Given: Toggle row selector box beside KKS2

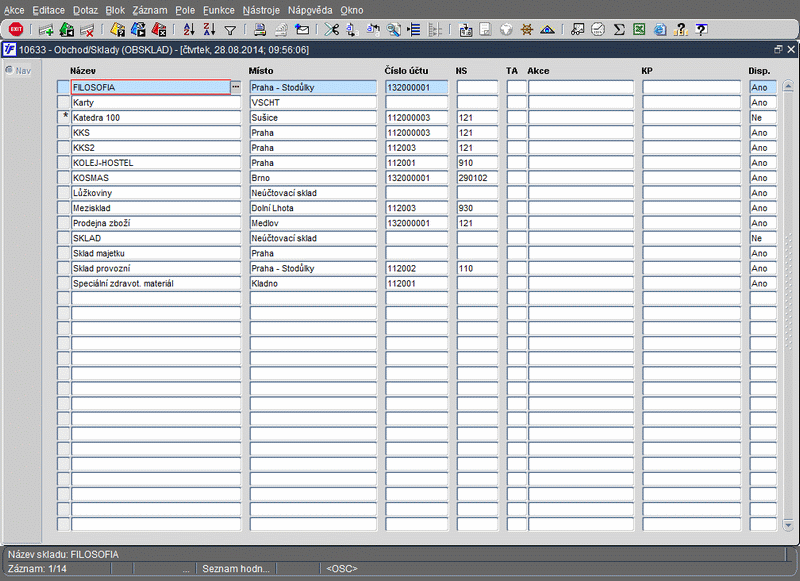Looking at the screenshot, I should tap(63, 147).
